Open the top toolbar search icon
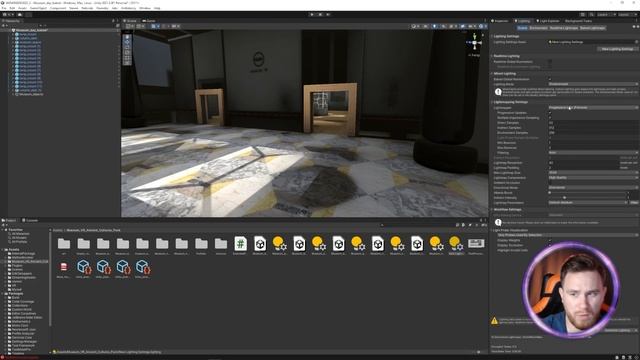 (x=591, y=14)
